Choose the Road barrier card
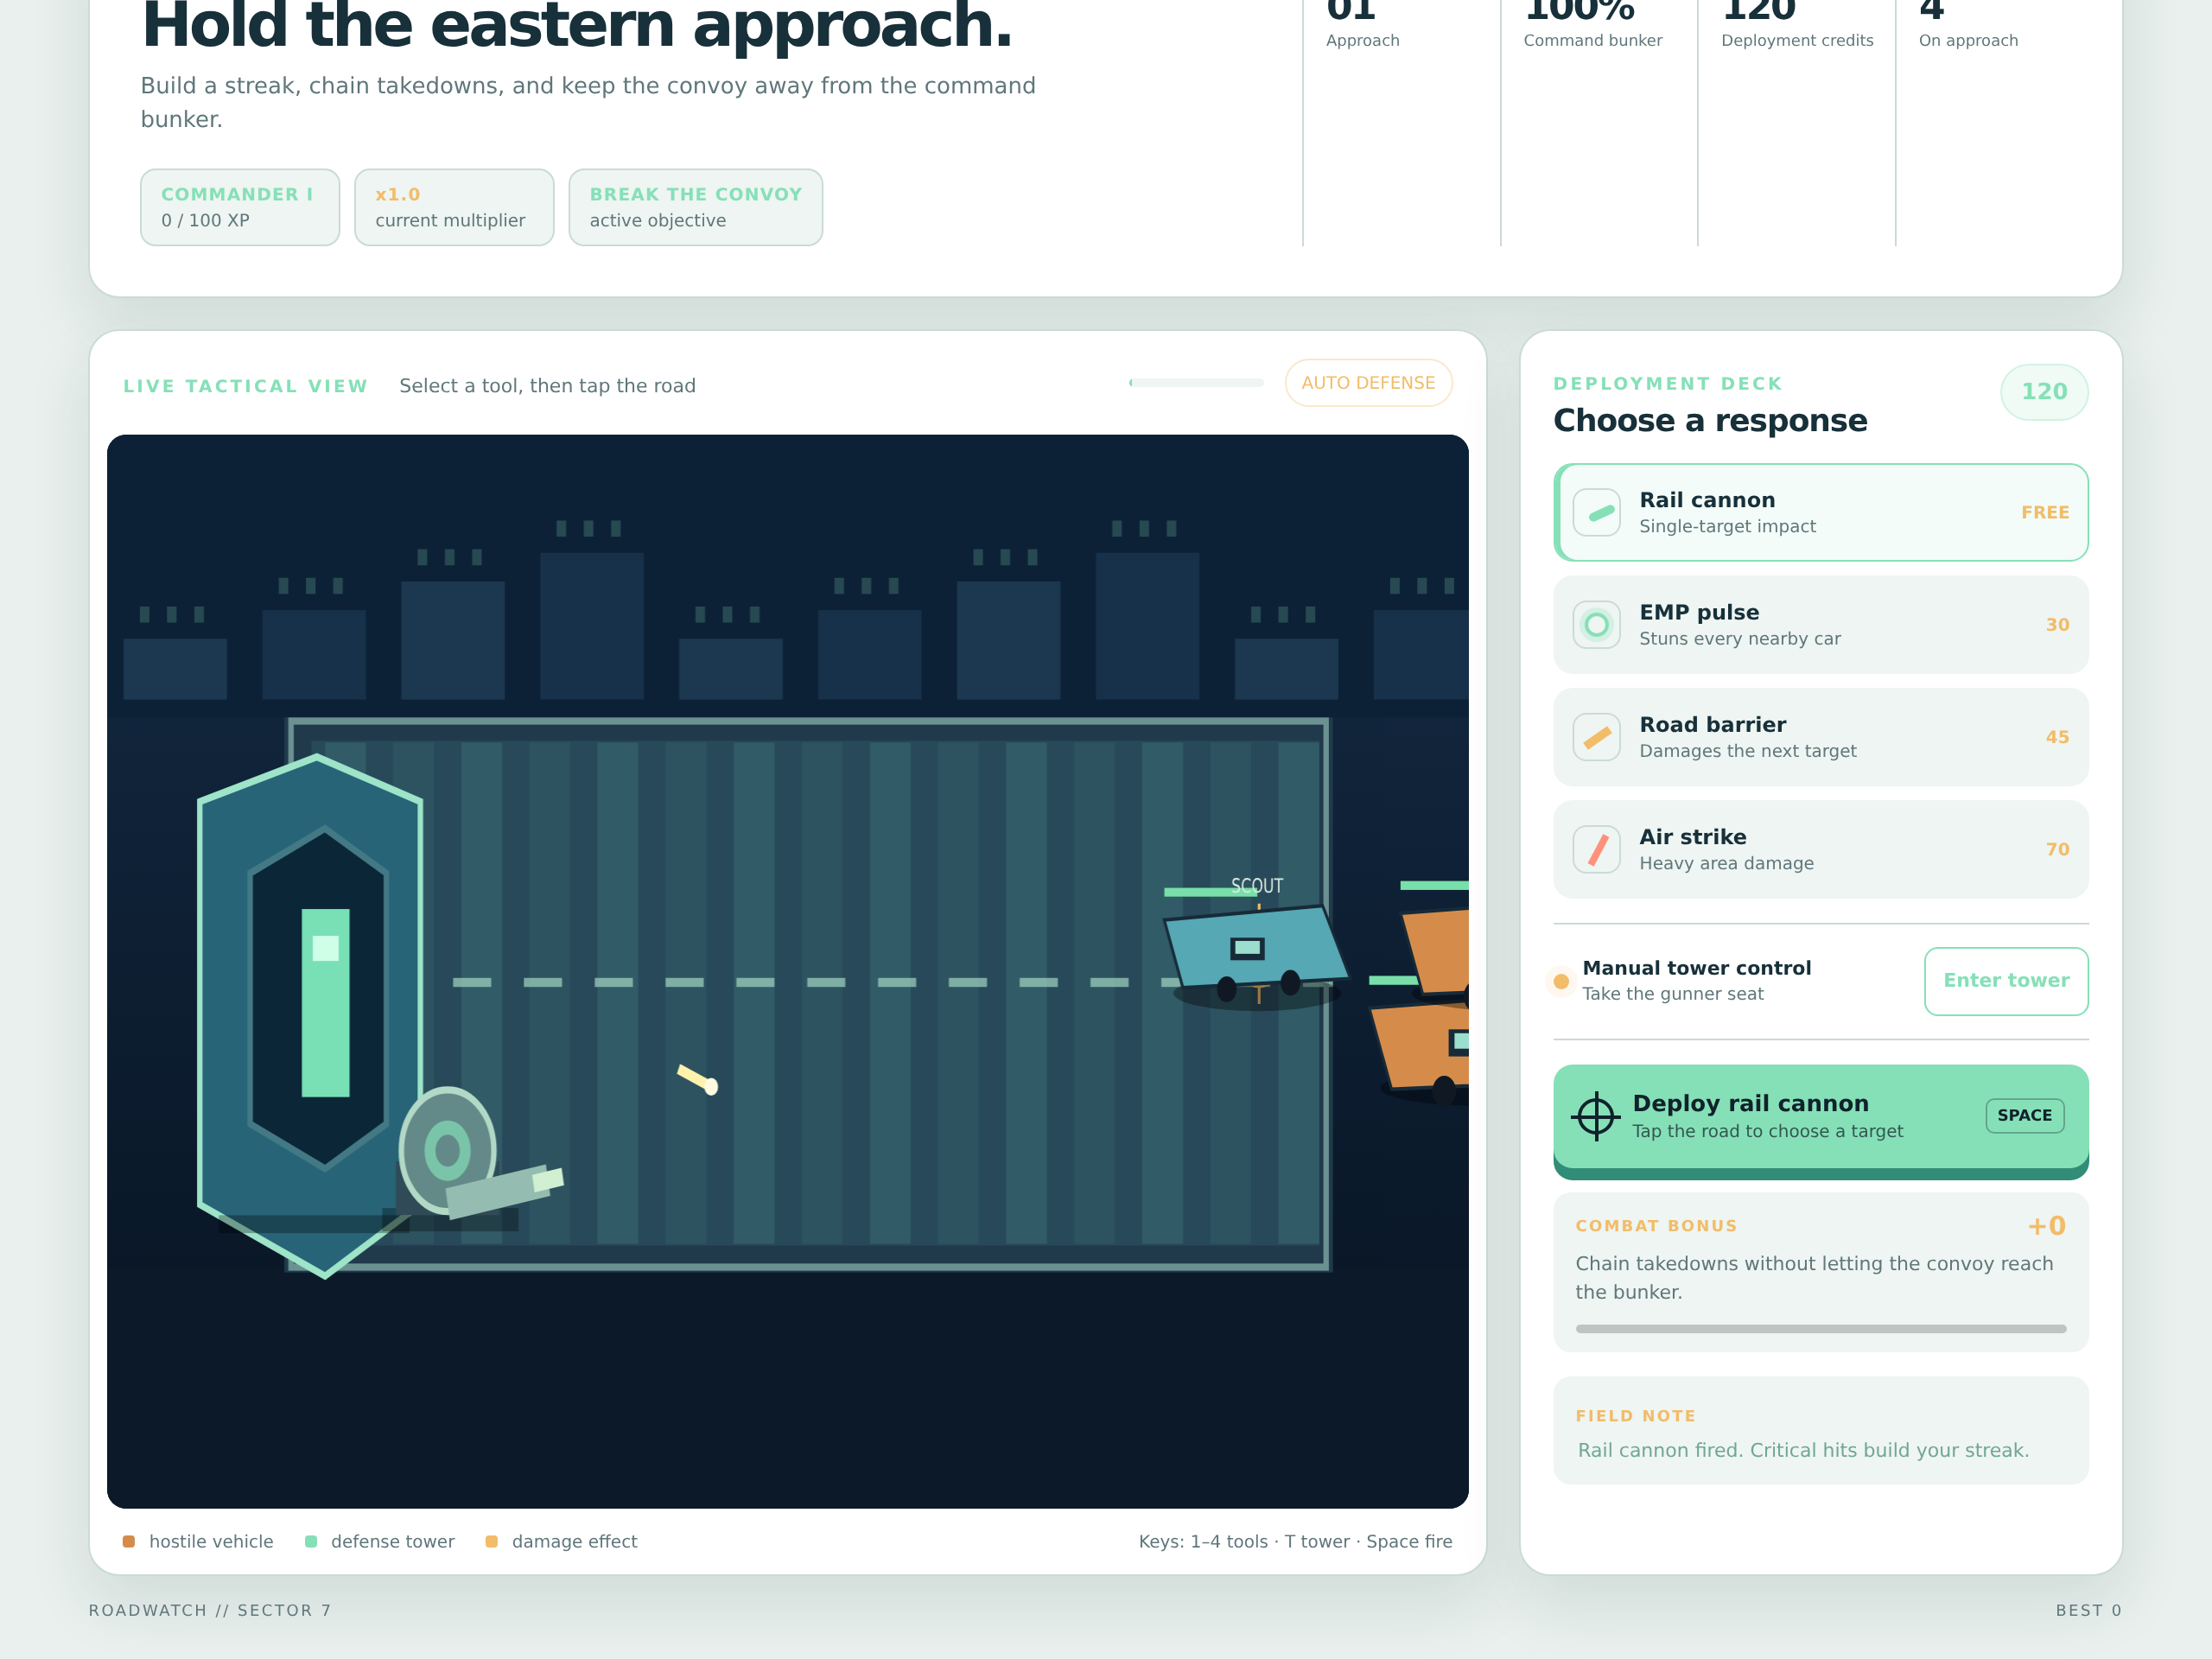The height and width of the screenshot is (1659, 2212). tap(1820, 737)
